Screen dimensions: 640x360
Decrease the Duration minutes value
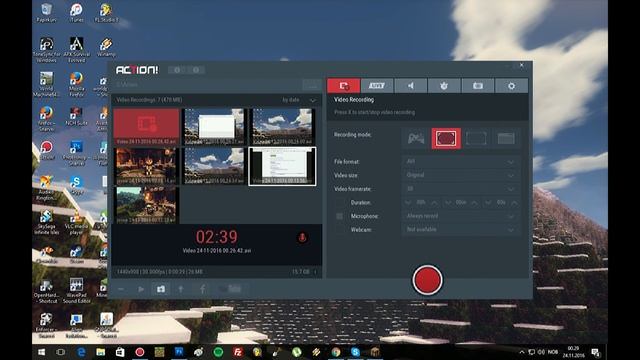pos(448,202)
